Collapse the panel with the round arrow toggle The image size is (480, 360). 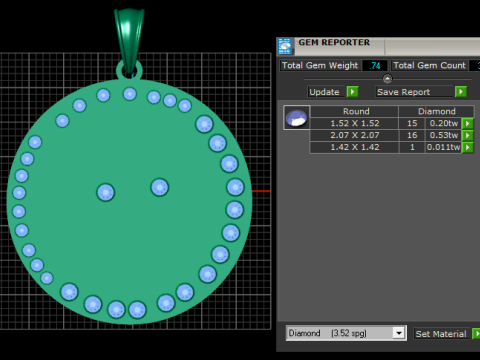tap(387, 79)
